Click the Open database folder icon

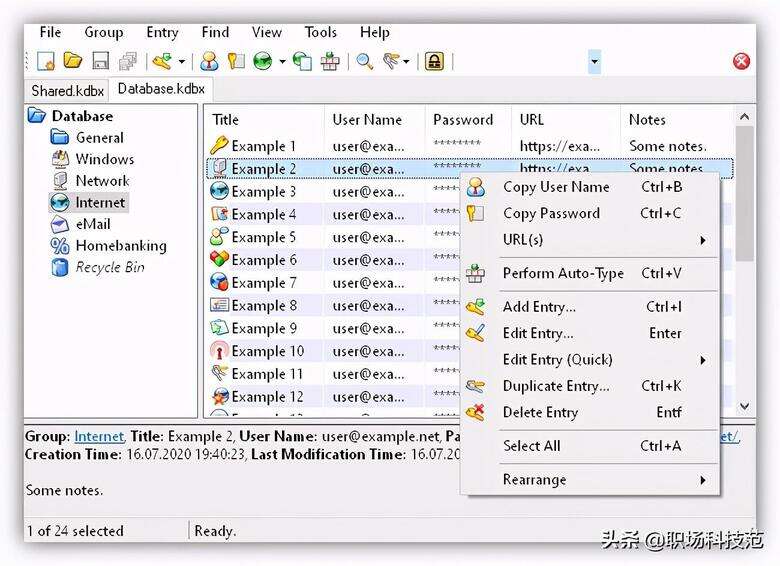tap(73, 61)
